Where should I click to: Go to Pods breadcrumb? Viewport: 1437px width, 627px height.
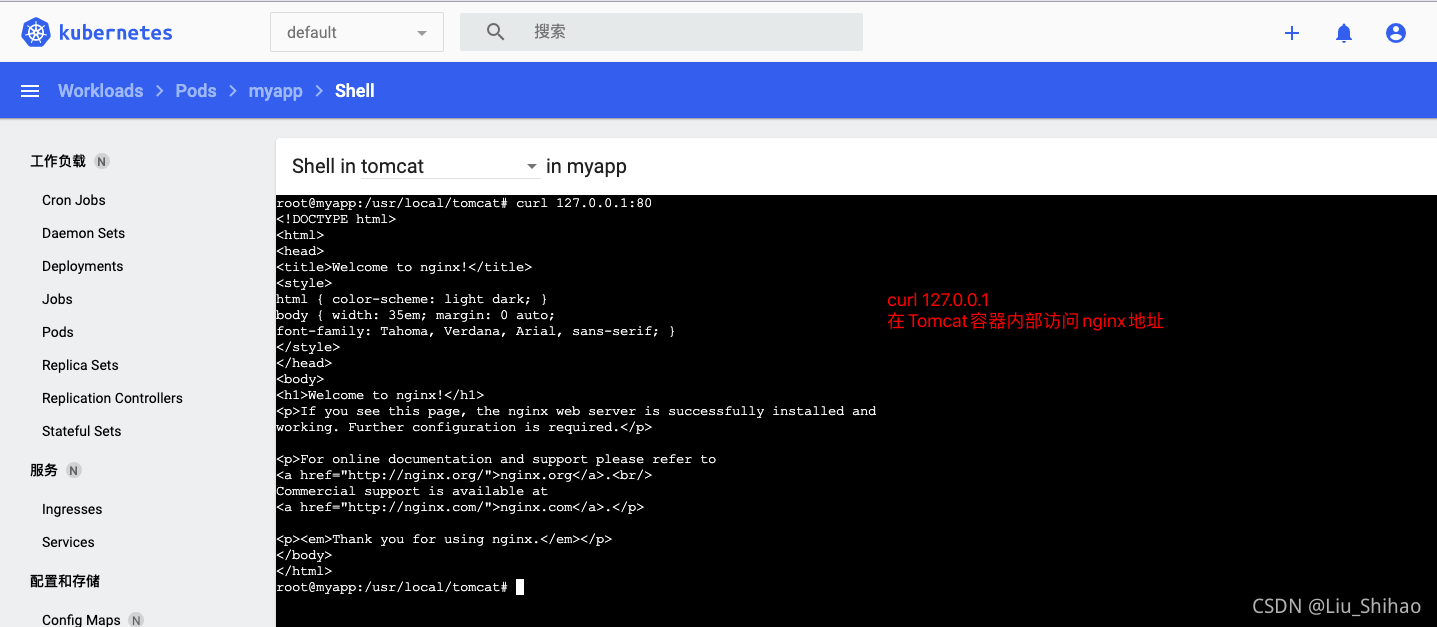[196, 91]
